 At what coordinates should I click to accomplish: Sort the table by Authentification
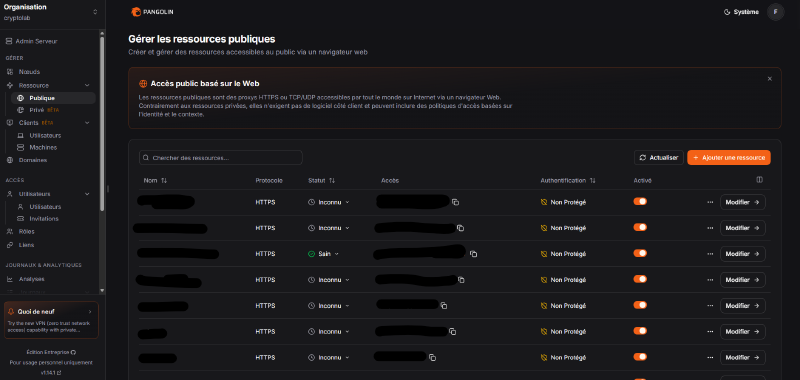tap(568, 181)
